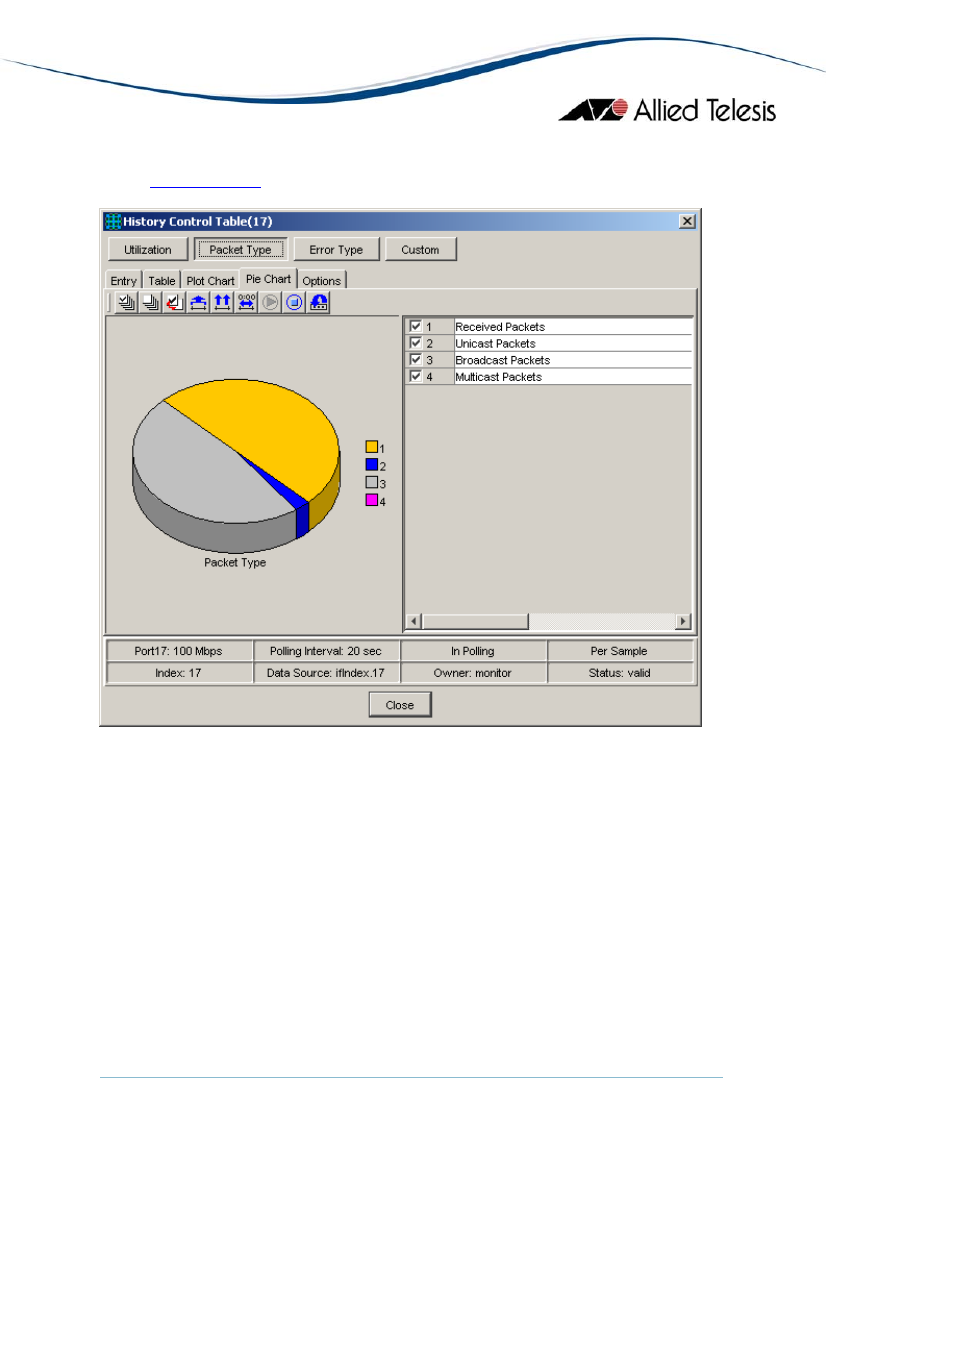This screenshot has width=954, height=1350.
Task: Switch to the Table tab
Action: (162, 281)
